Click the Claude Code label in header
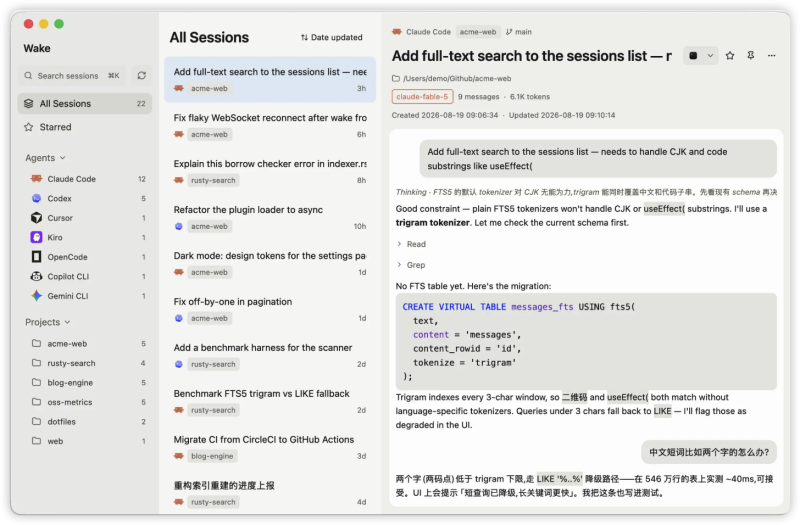This screenshot has height=525, width=800. coord(428,32)
